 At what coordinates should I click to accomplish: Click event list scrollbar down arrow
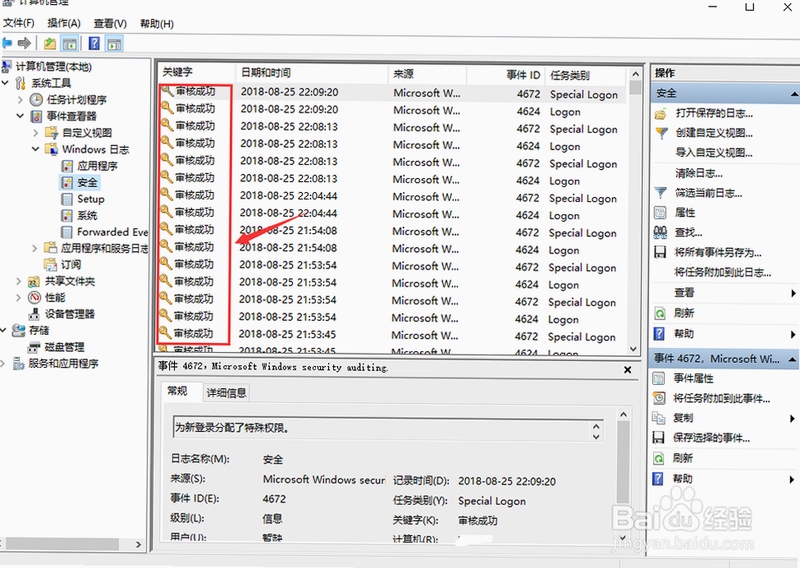point(634,349)
